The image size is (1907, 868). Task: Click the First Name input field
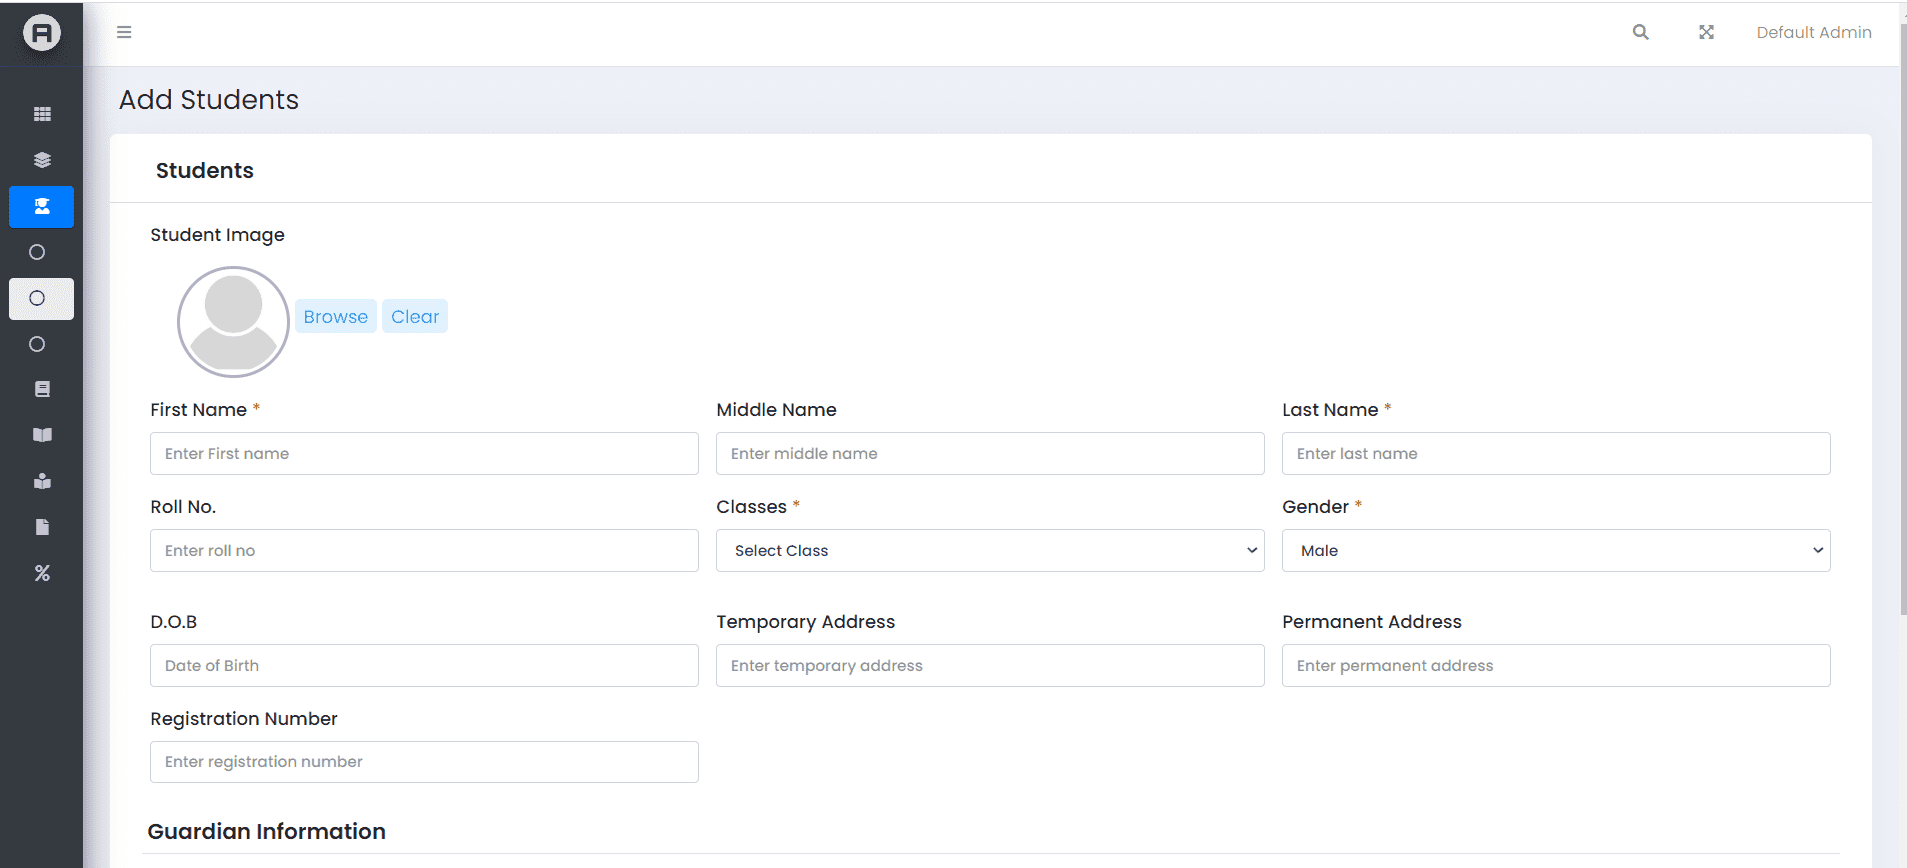424,454
